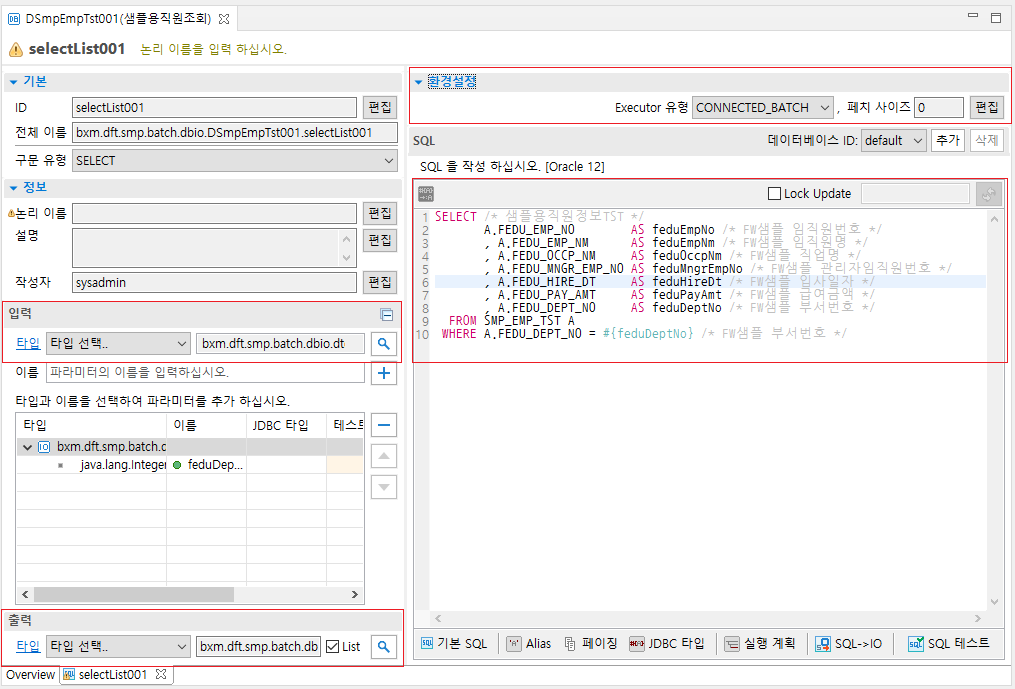Open the 입력 타입 선택 dropdown
Viewport: 1015px width, 689px height.
pyautogui.click(x=118, y=343)
